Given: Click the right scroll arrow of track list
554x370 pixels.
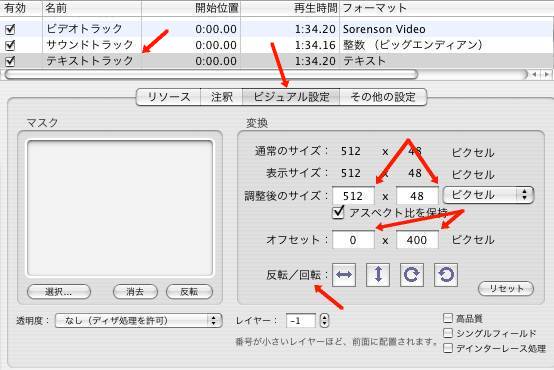Looking at the screenshot, I should point(547,74).
